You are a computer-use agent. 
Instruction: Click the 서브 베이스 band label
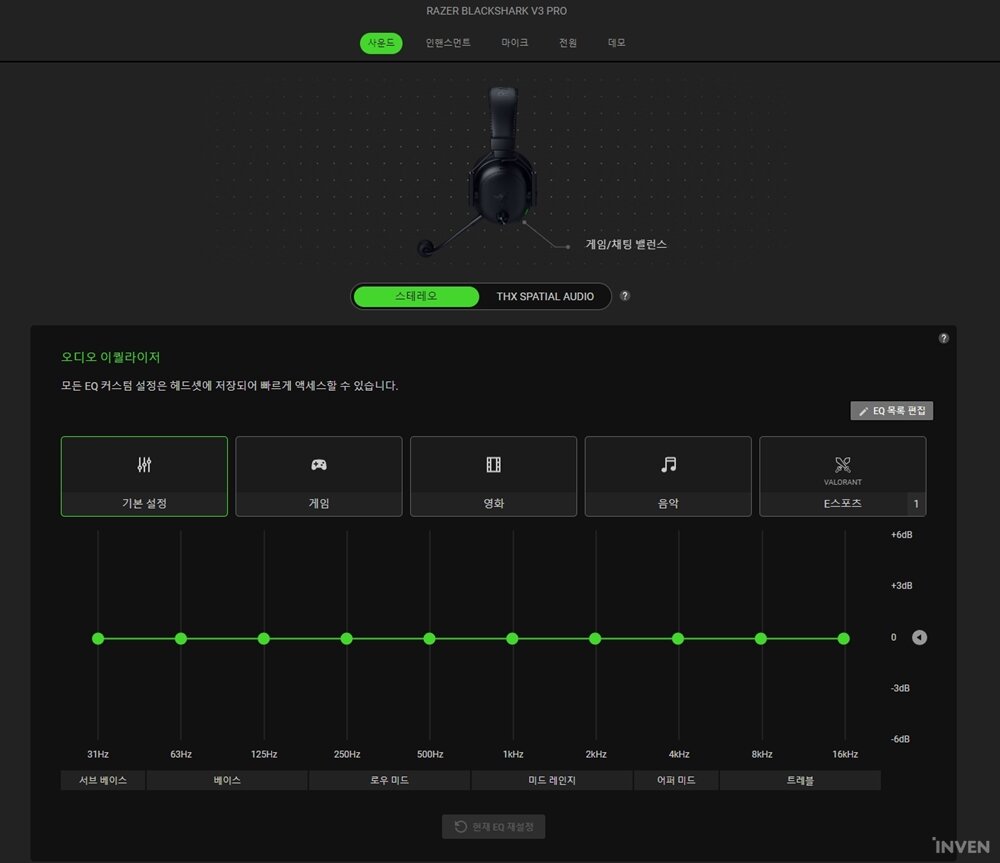pos(103,780)
